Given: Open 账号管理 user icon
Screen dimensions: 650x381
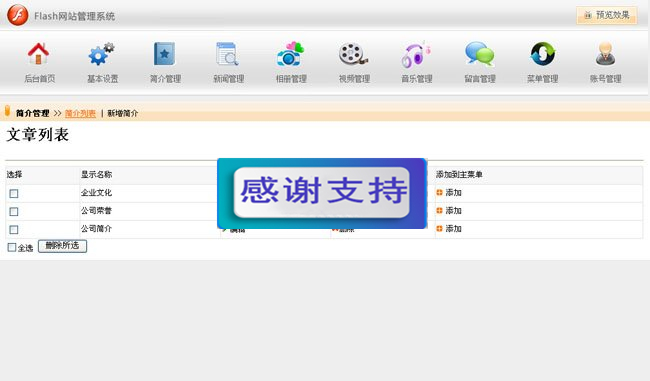Looking at the screenshot, I should [606, 54].
